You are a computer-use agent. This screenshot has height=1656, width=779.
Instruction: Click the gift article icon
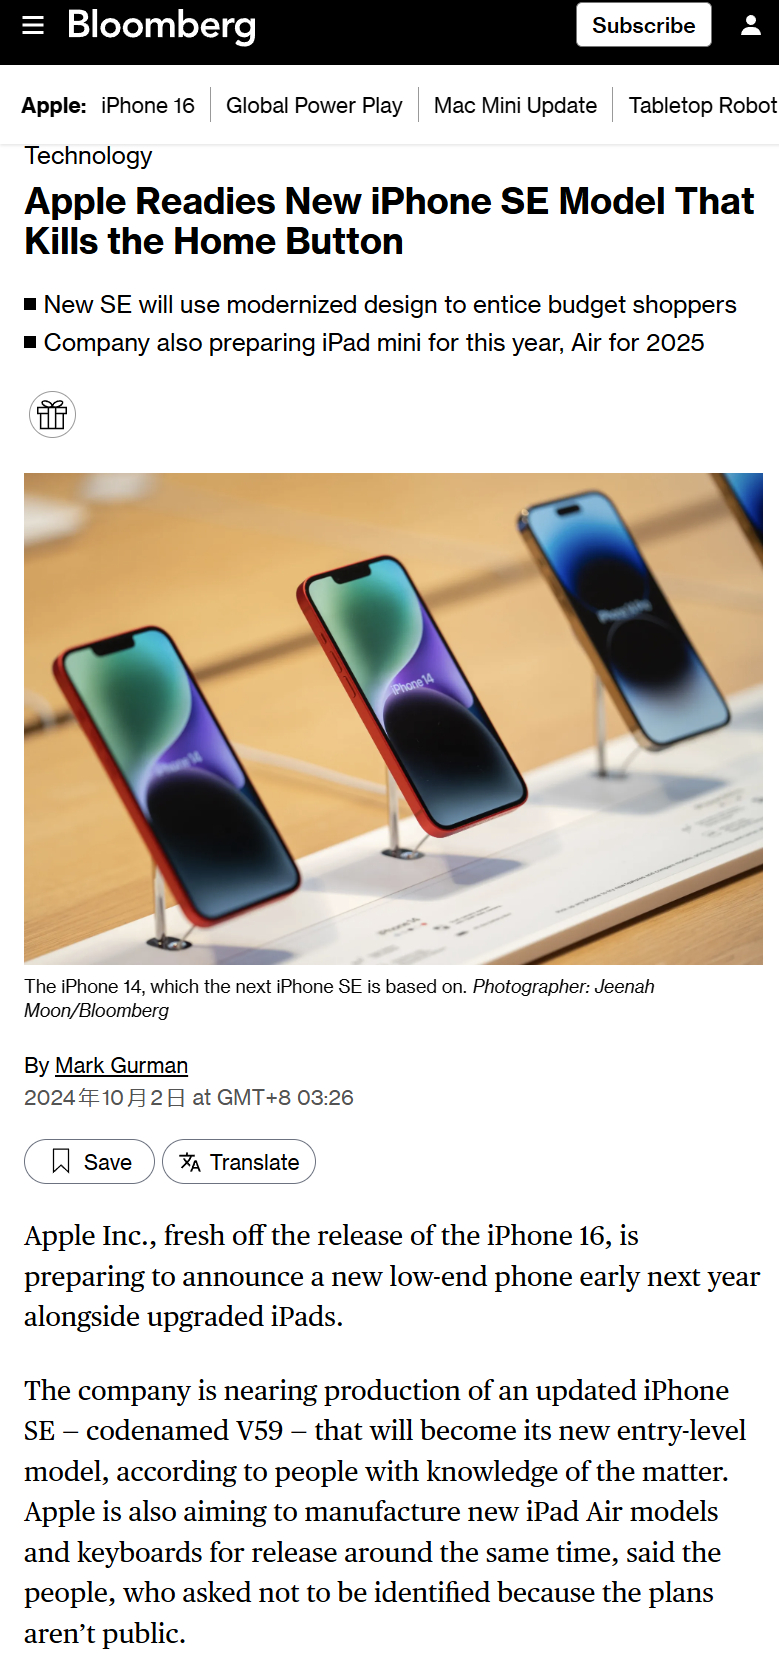(52, 414)
